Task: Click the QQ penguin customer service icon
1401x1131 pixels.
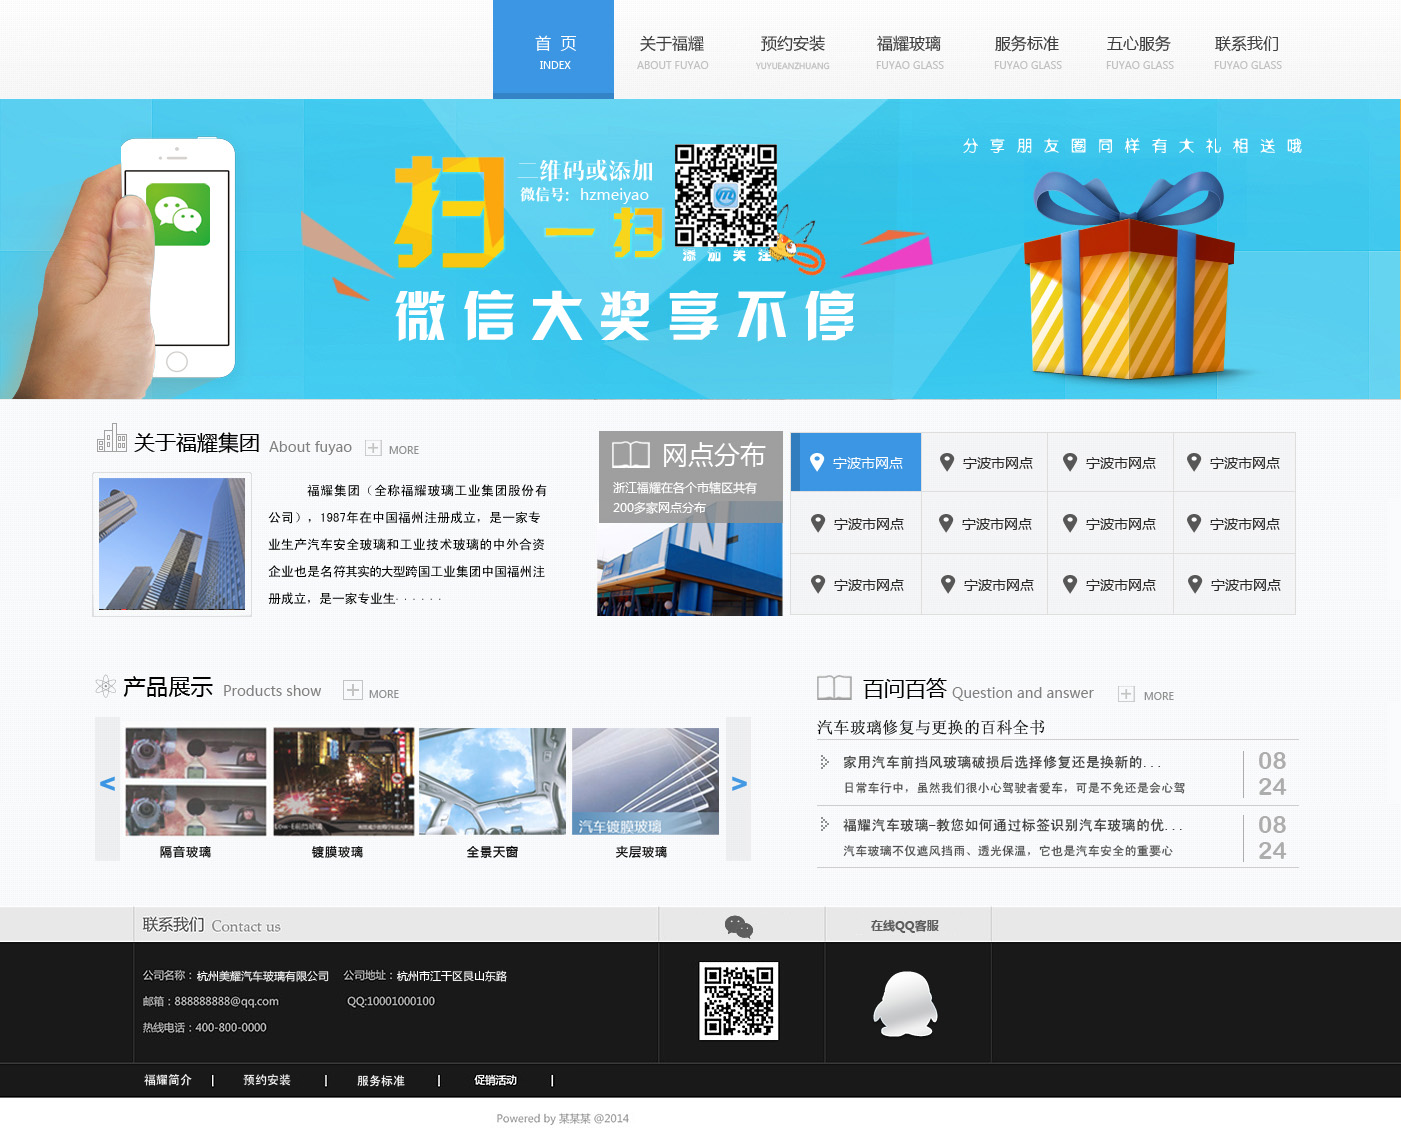Action: pyautogui.click(x=905, y=1004)
